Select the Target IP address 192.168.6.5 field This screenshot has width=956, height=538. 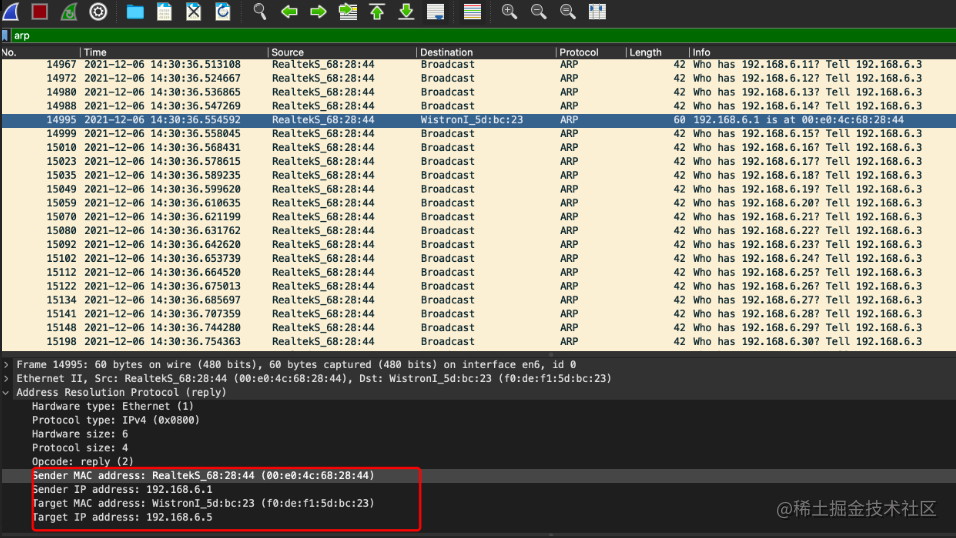pos(122,518)
